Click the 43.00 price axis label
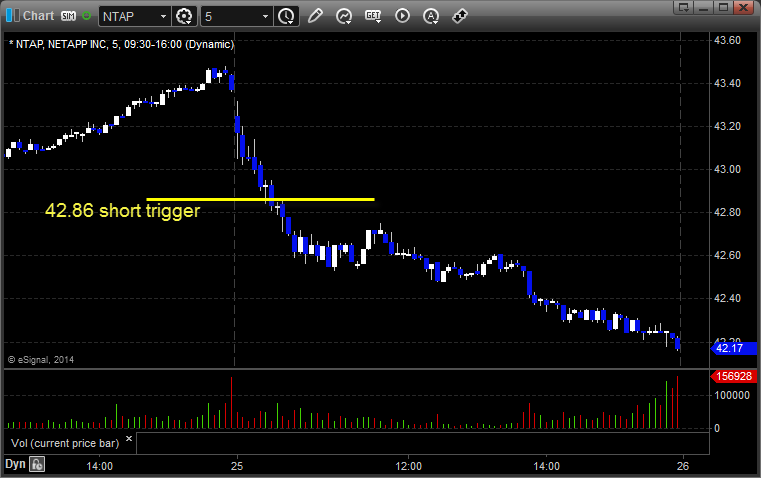Screen dimensions: 761x478 pyautogui.click(x=728, y=169)
